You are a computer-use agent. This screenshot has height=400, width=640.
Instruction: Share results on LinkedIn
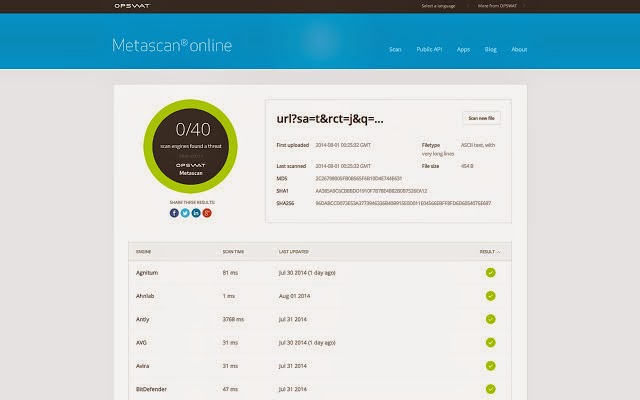pyautogui.click(x=196, y=213)
